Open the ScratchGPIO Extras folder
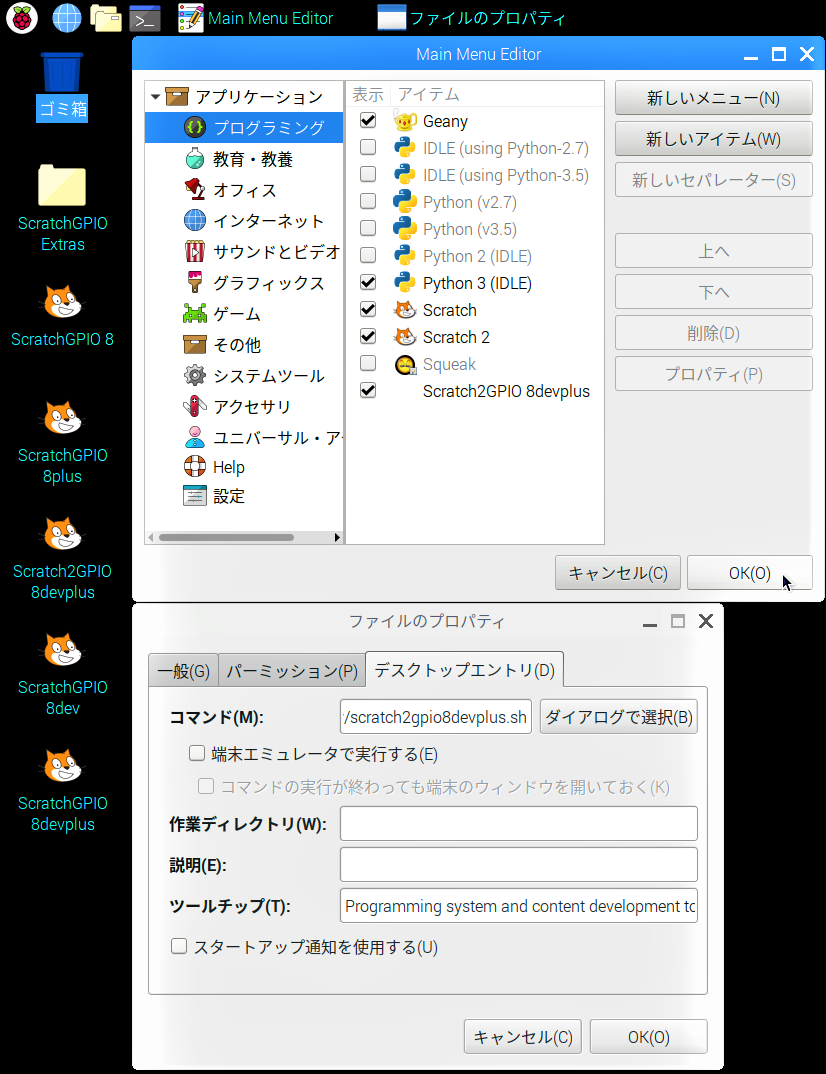 point(62,208)
